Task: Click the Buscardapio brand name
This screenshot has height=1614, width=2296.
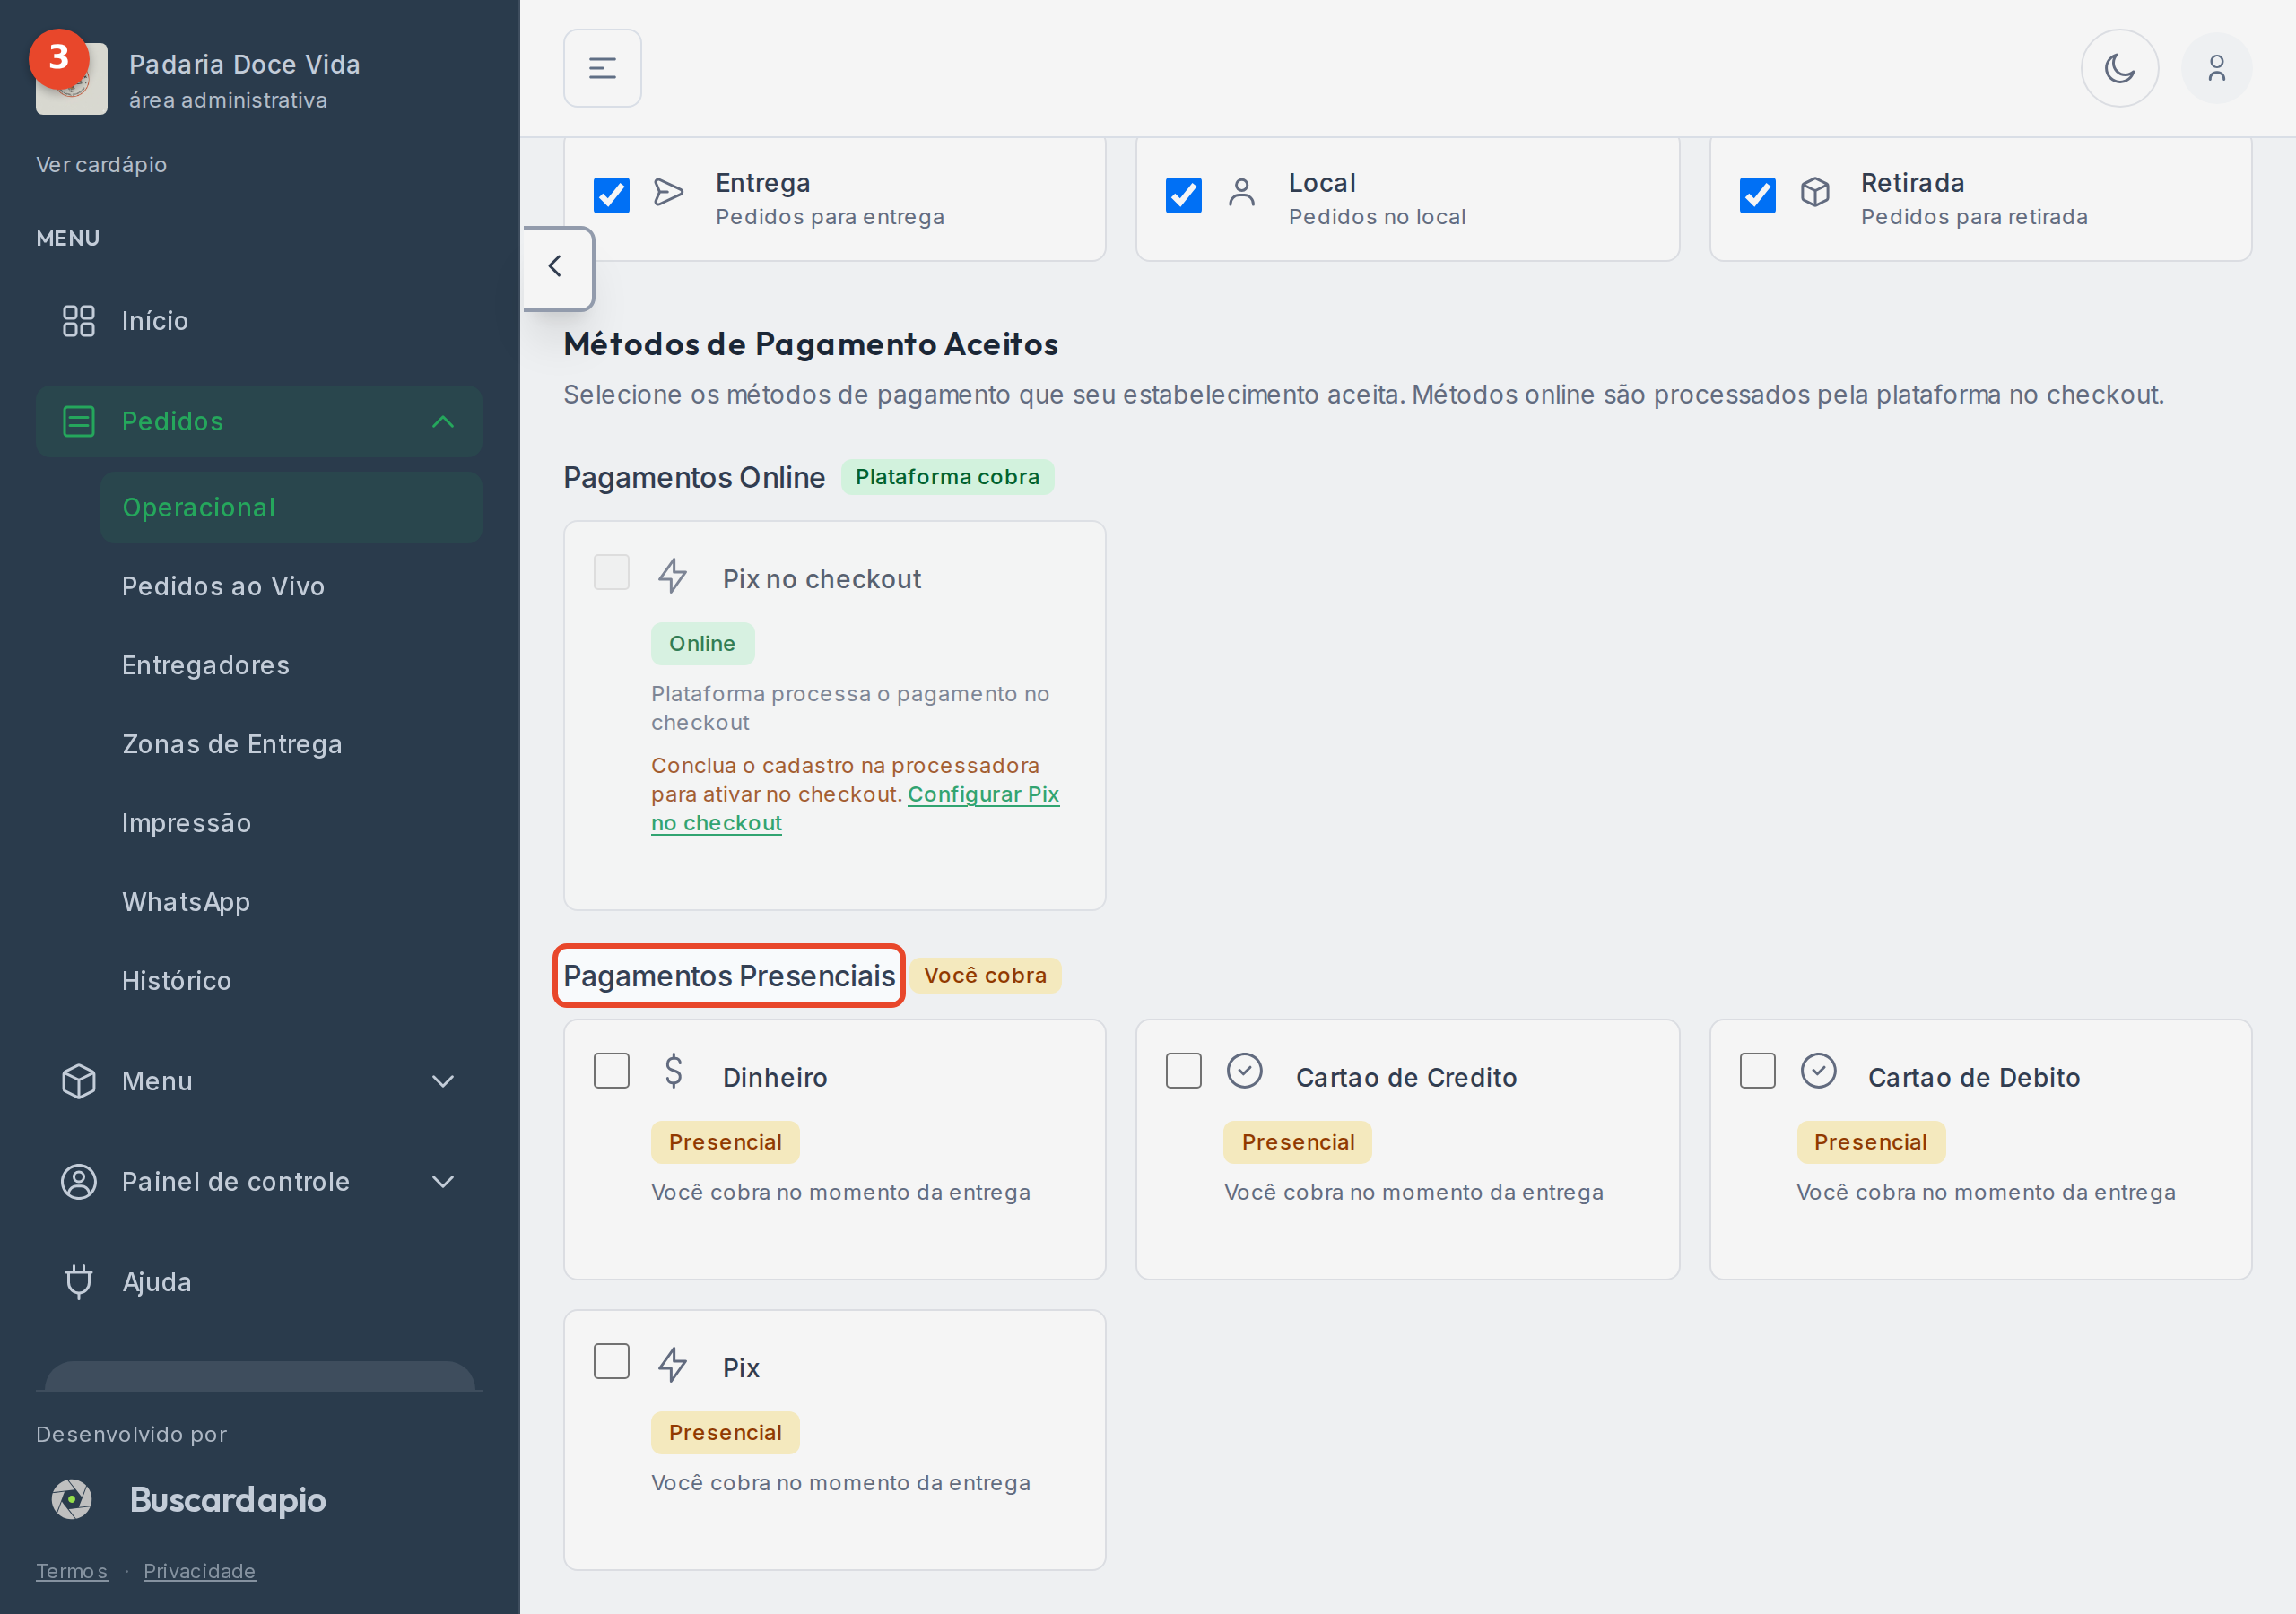Action: [x=228, y=1499]
